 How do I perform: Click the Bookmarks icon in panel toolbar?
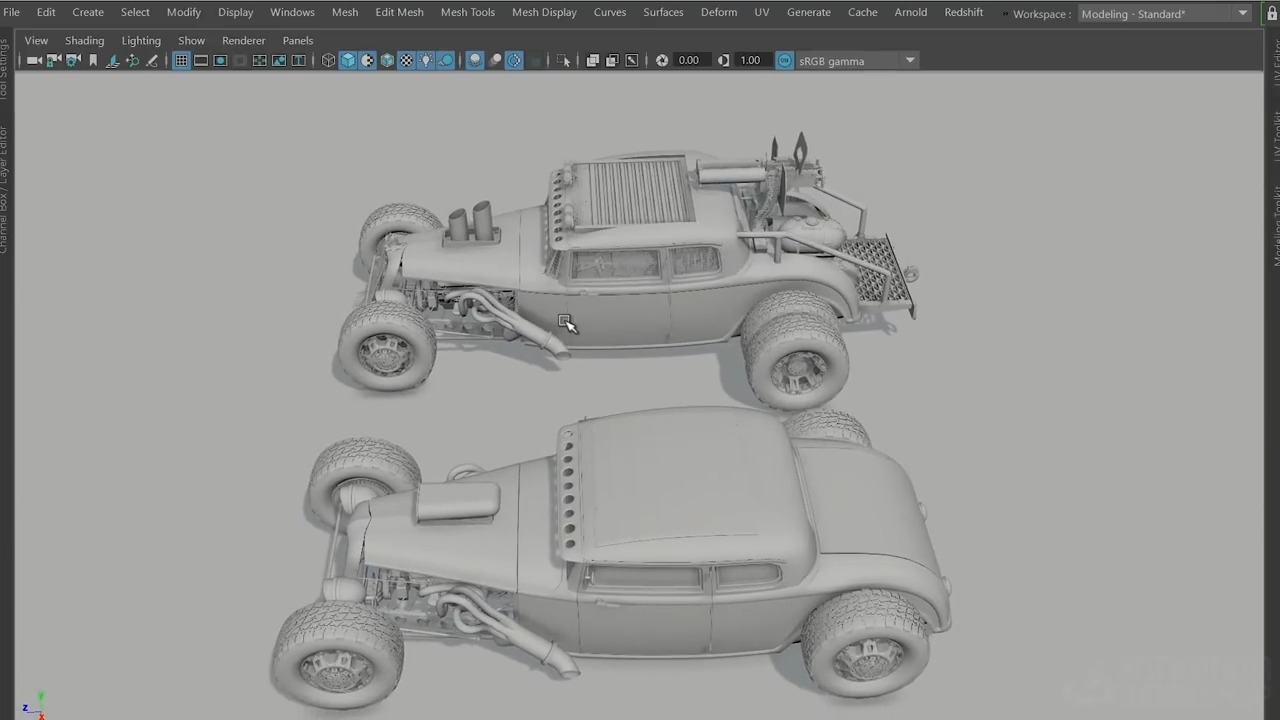coord(93,61)
